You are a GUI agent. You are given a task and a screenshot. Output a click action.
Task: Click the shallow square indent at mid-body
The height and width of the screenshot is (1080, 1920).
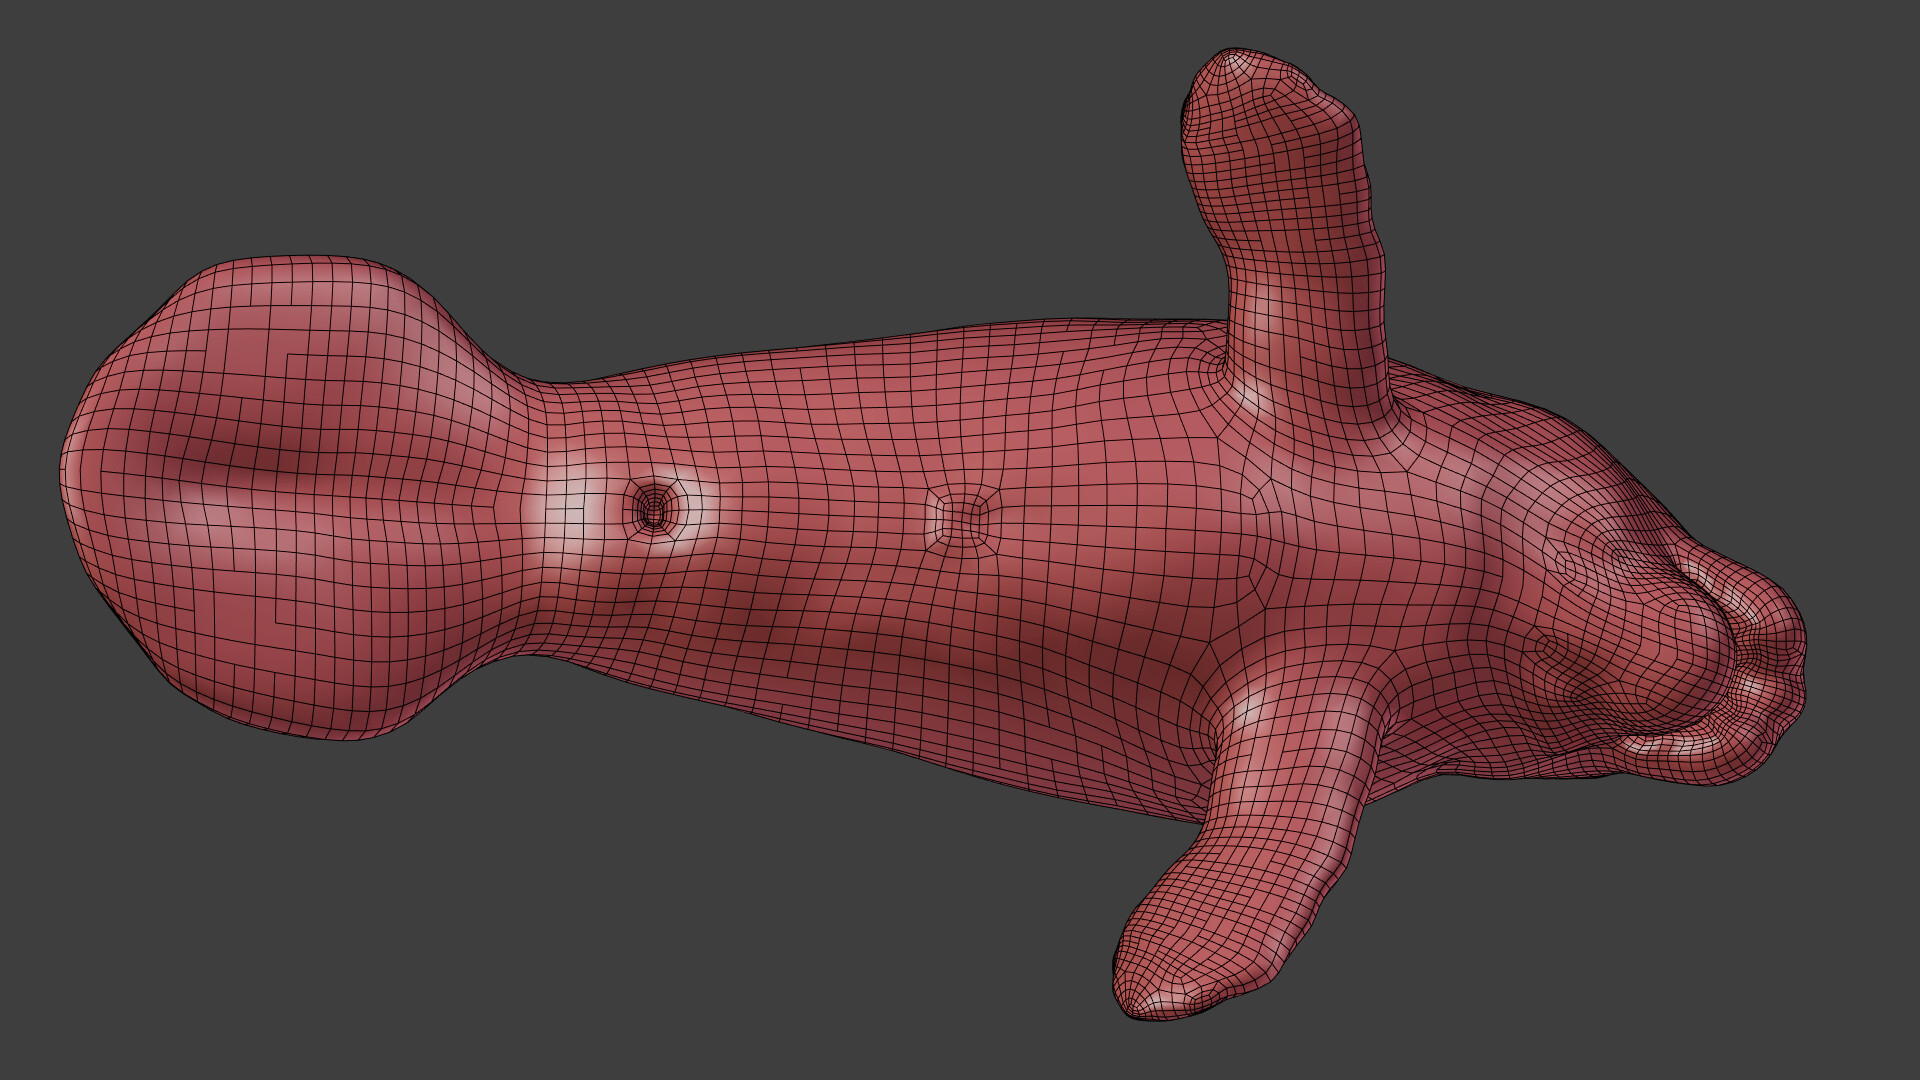point(962,518)
